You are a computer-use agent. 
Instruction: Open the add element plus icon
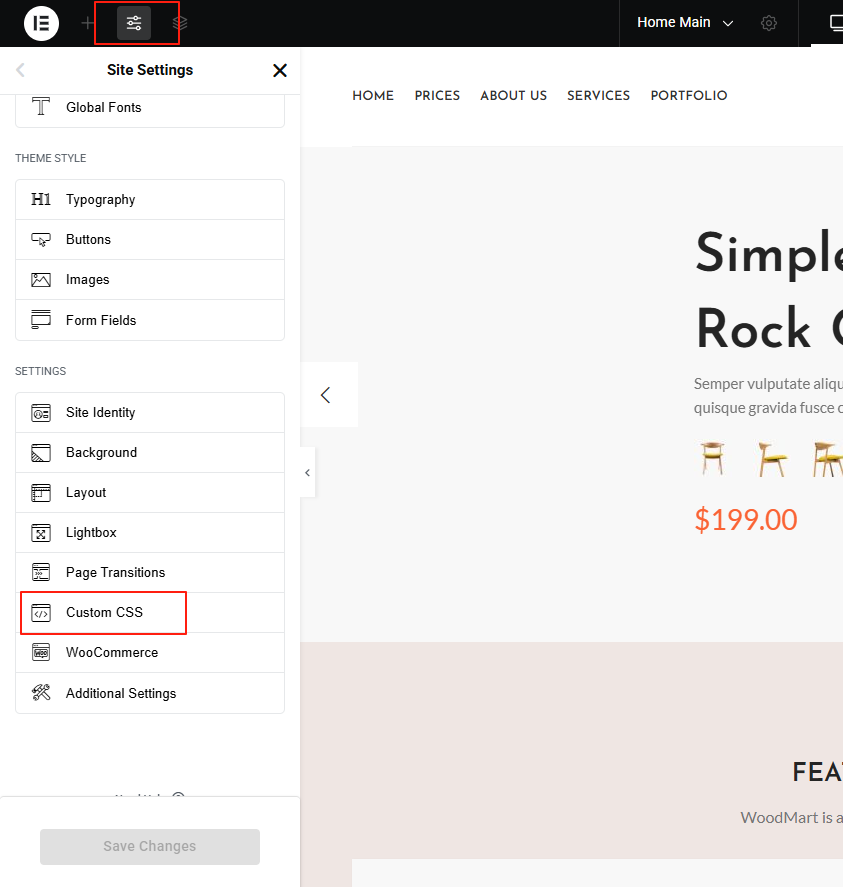(88, 23)
